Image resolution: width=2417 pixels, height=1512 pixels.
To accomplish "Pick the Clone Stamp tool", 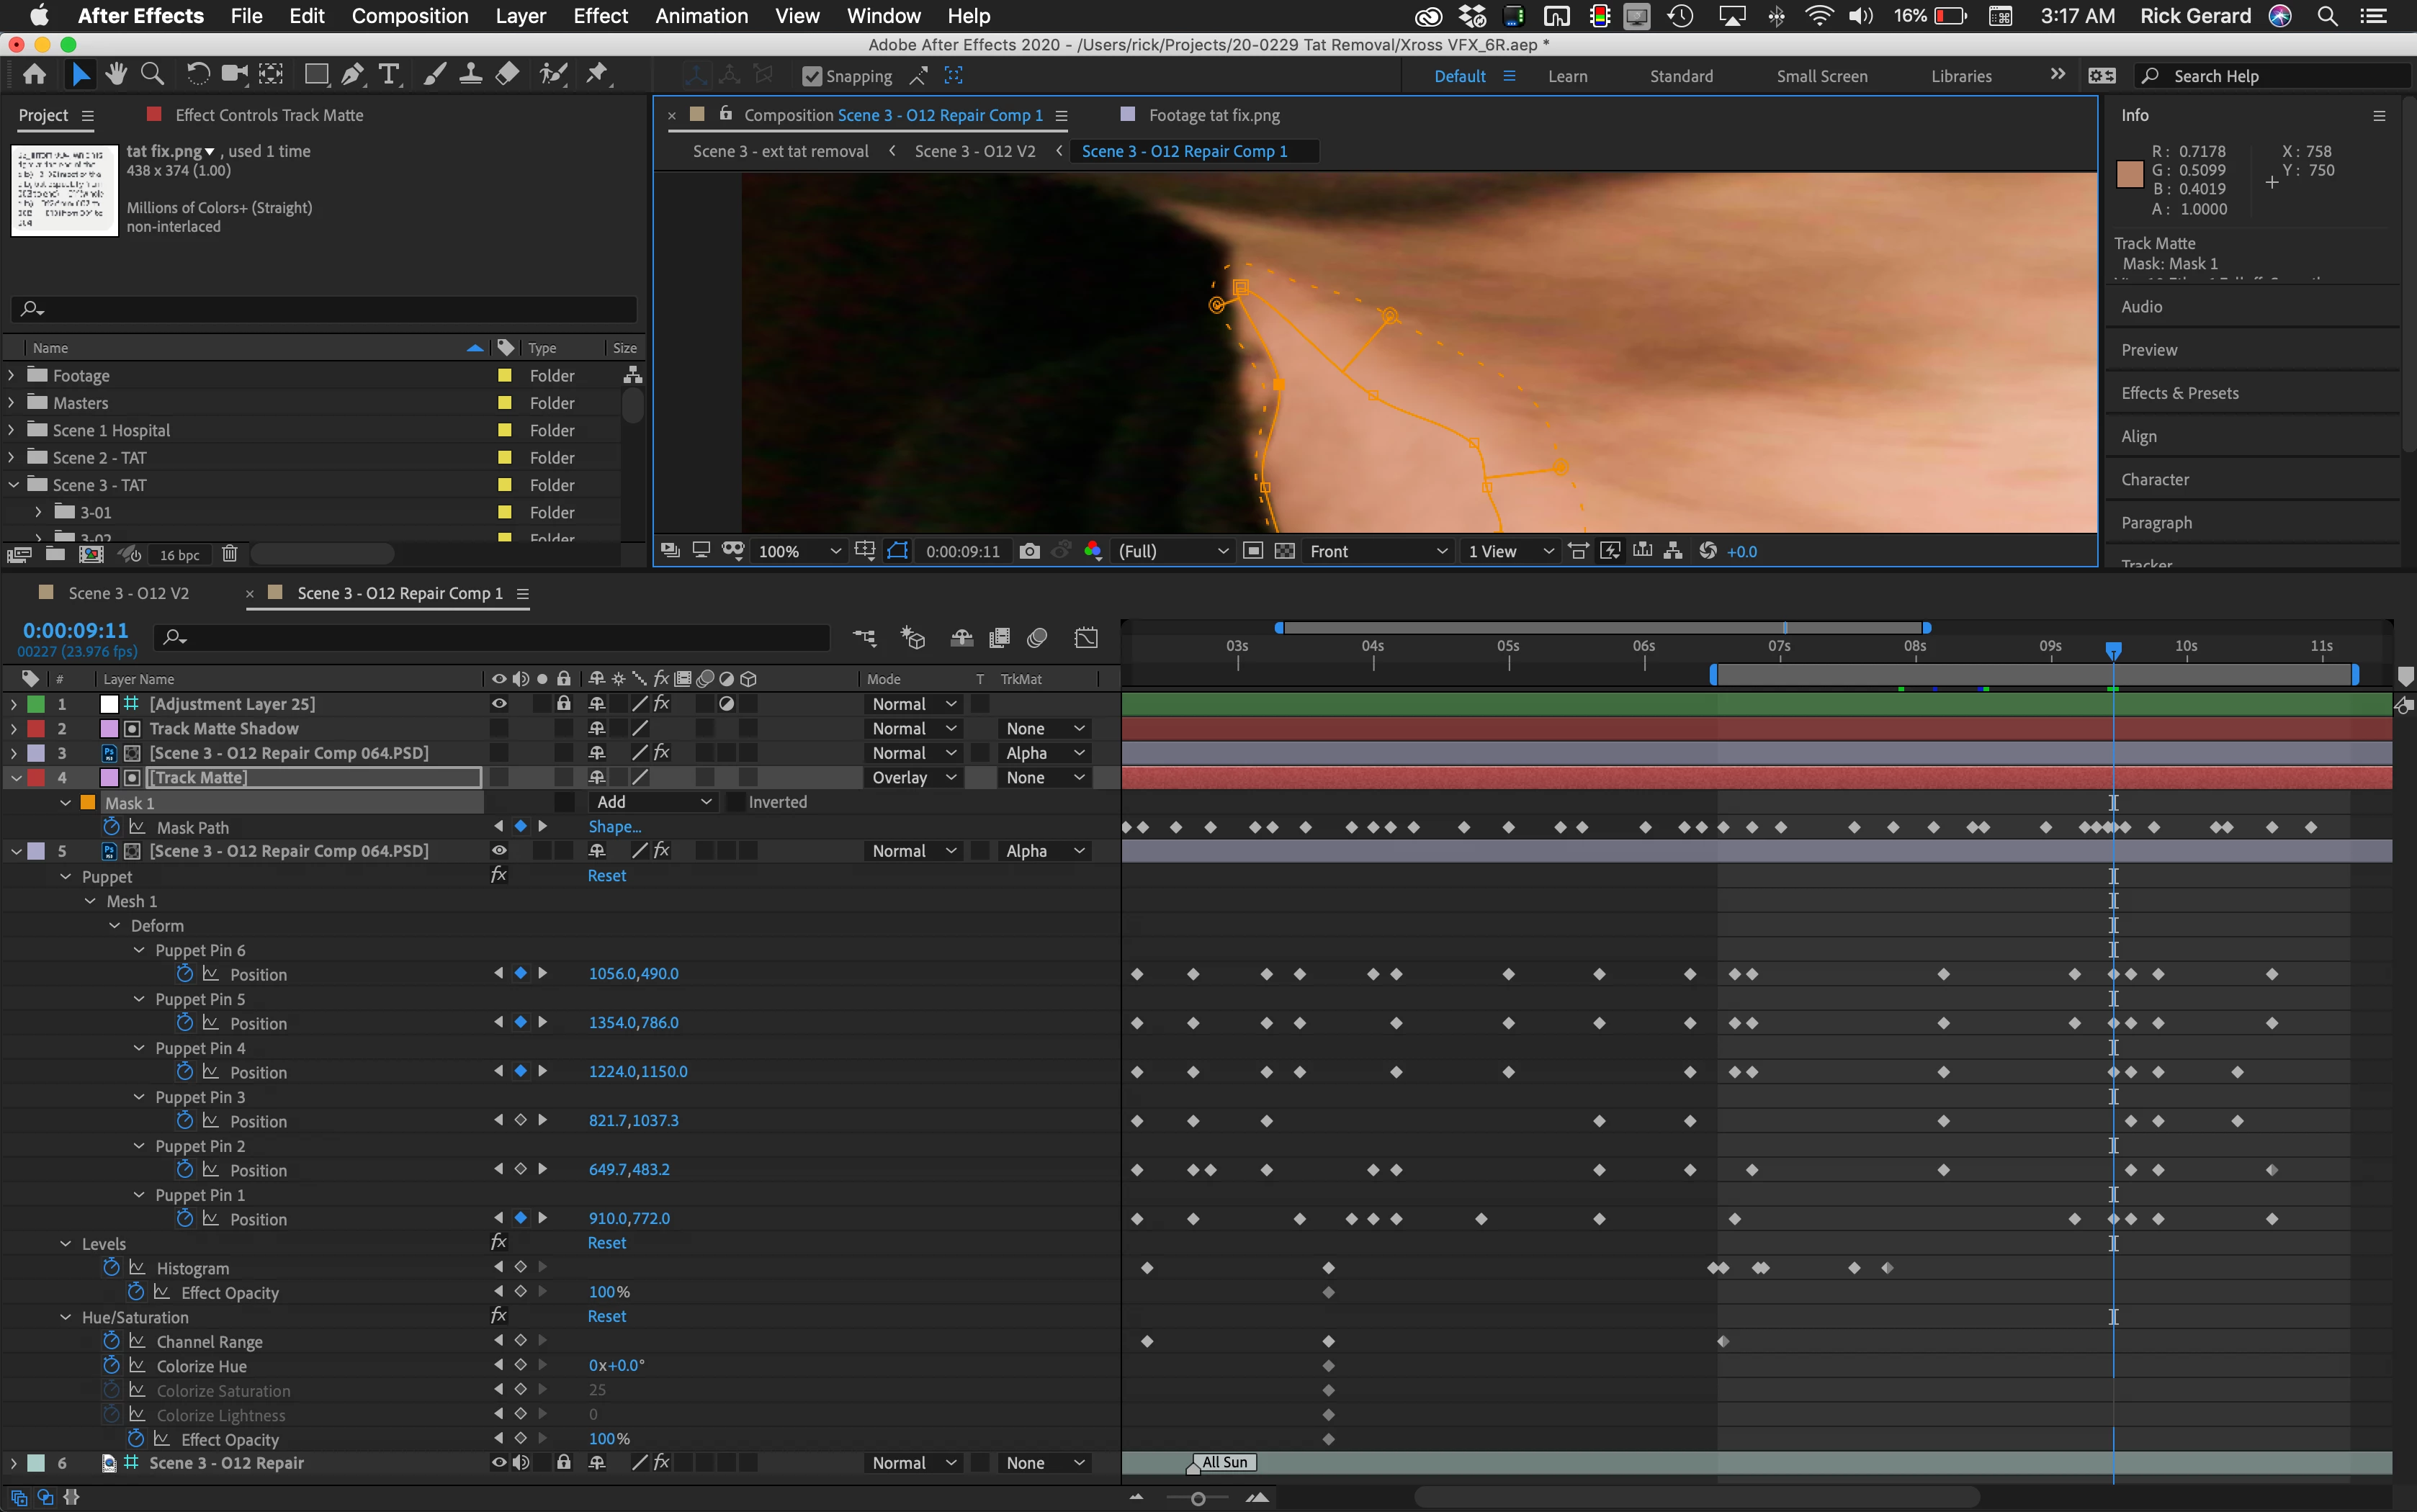I will pos(470,74).
